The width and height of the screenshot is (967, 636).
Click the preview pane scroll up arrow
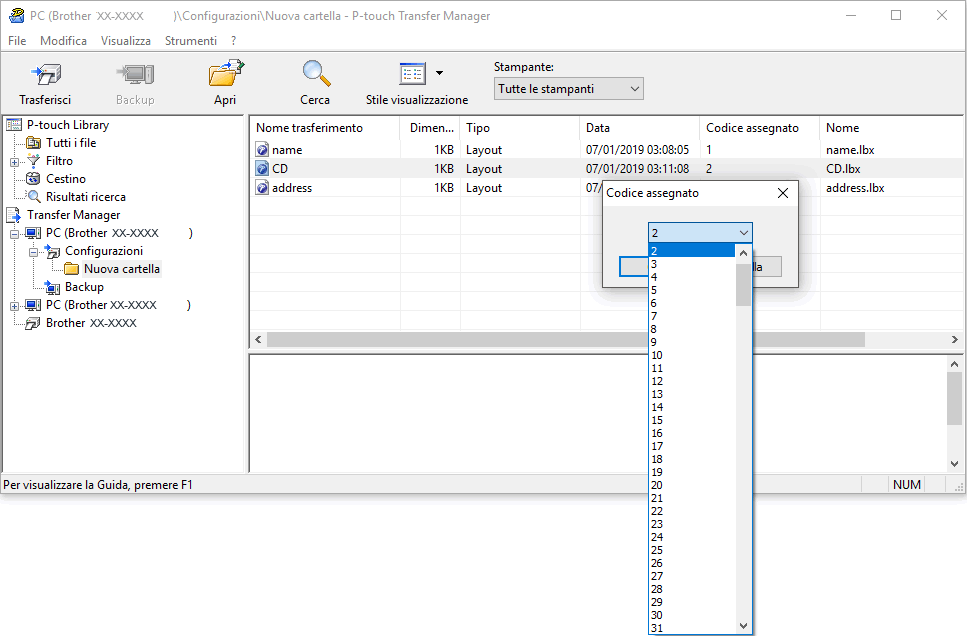(x=954, y=364)
